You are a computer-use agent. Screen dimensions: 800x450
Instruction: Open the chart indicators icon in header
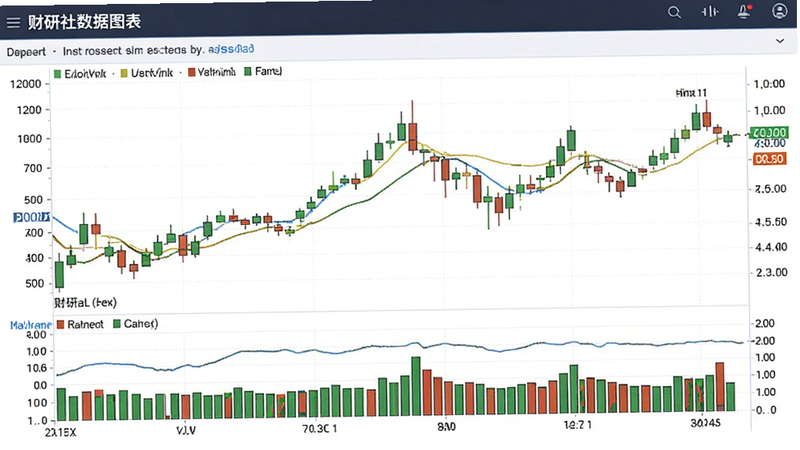[709, 12]
